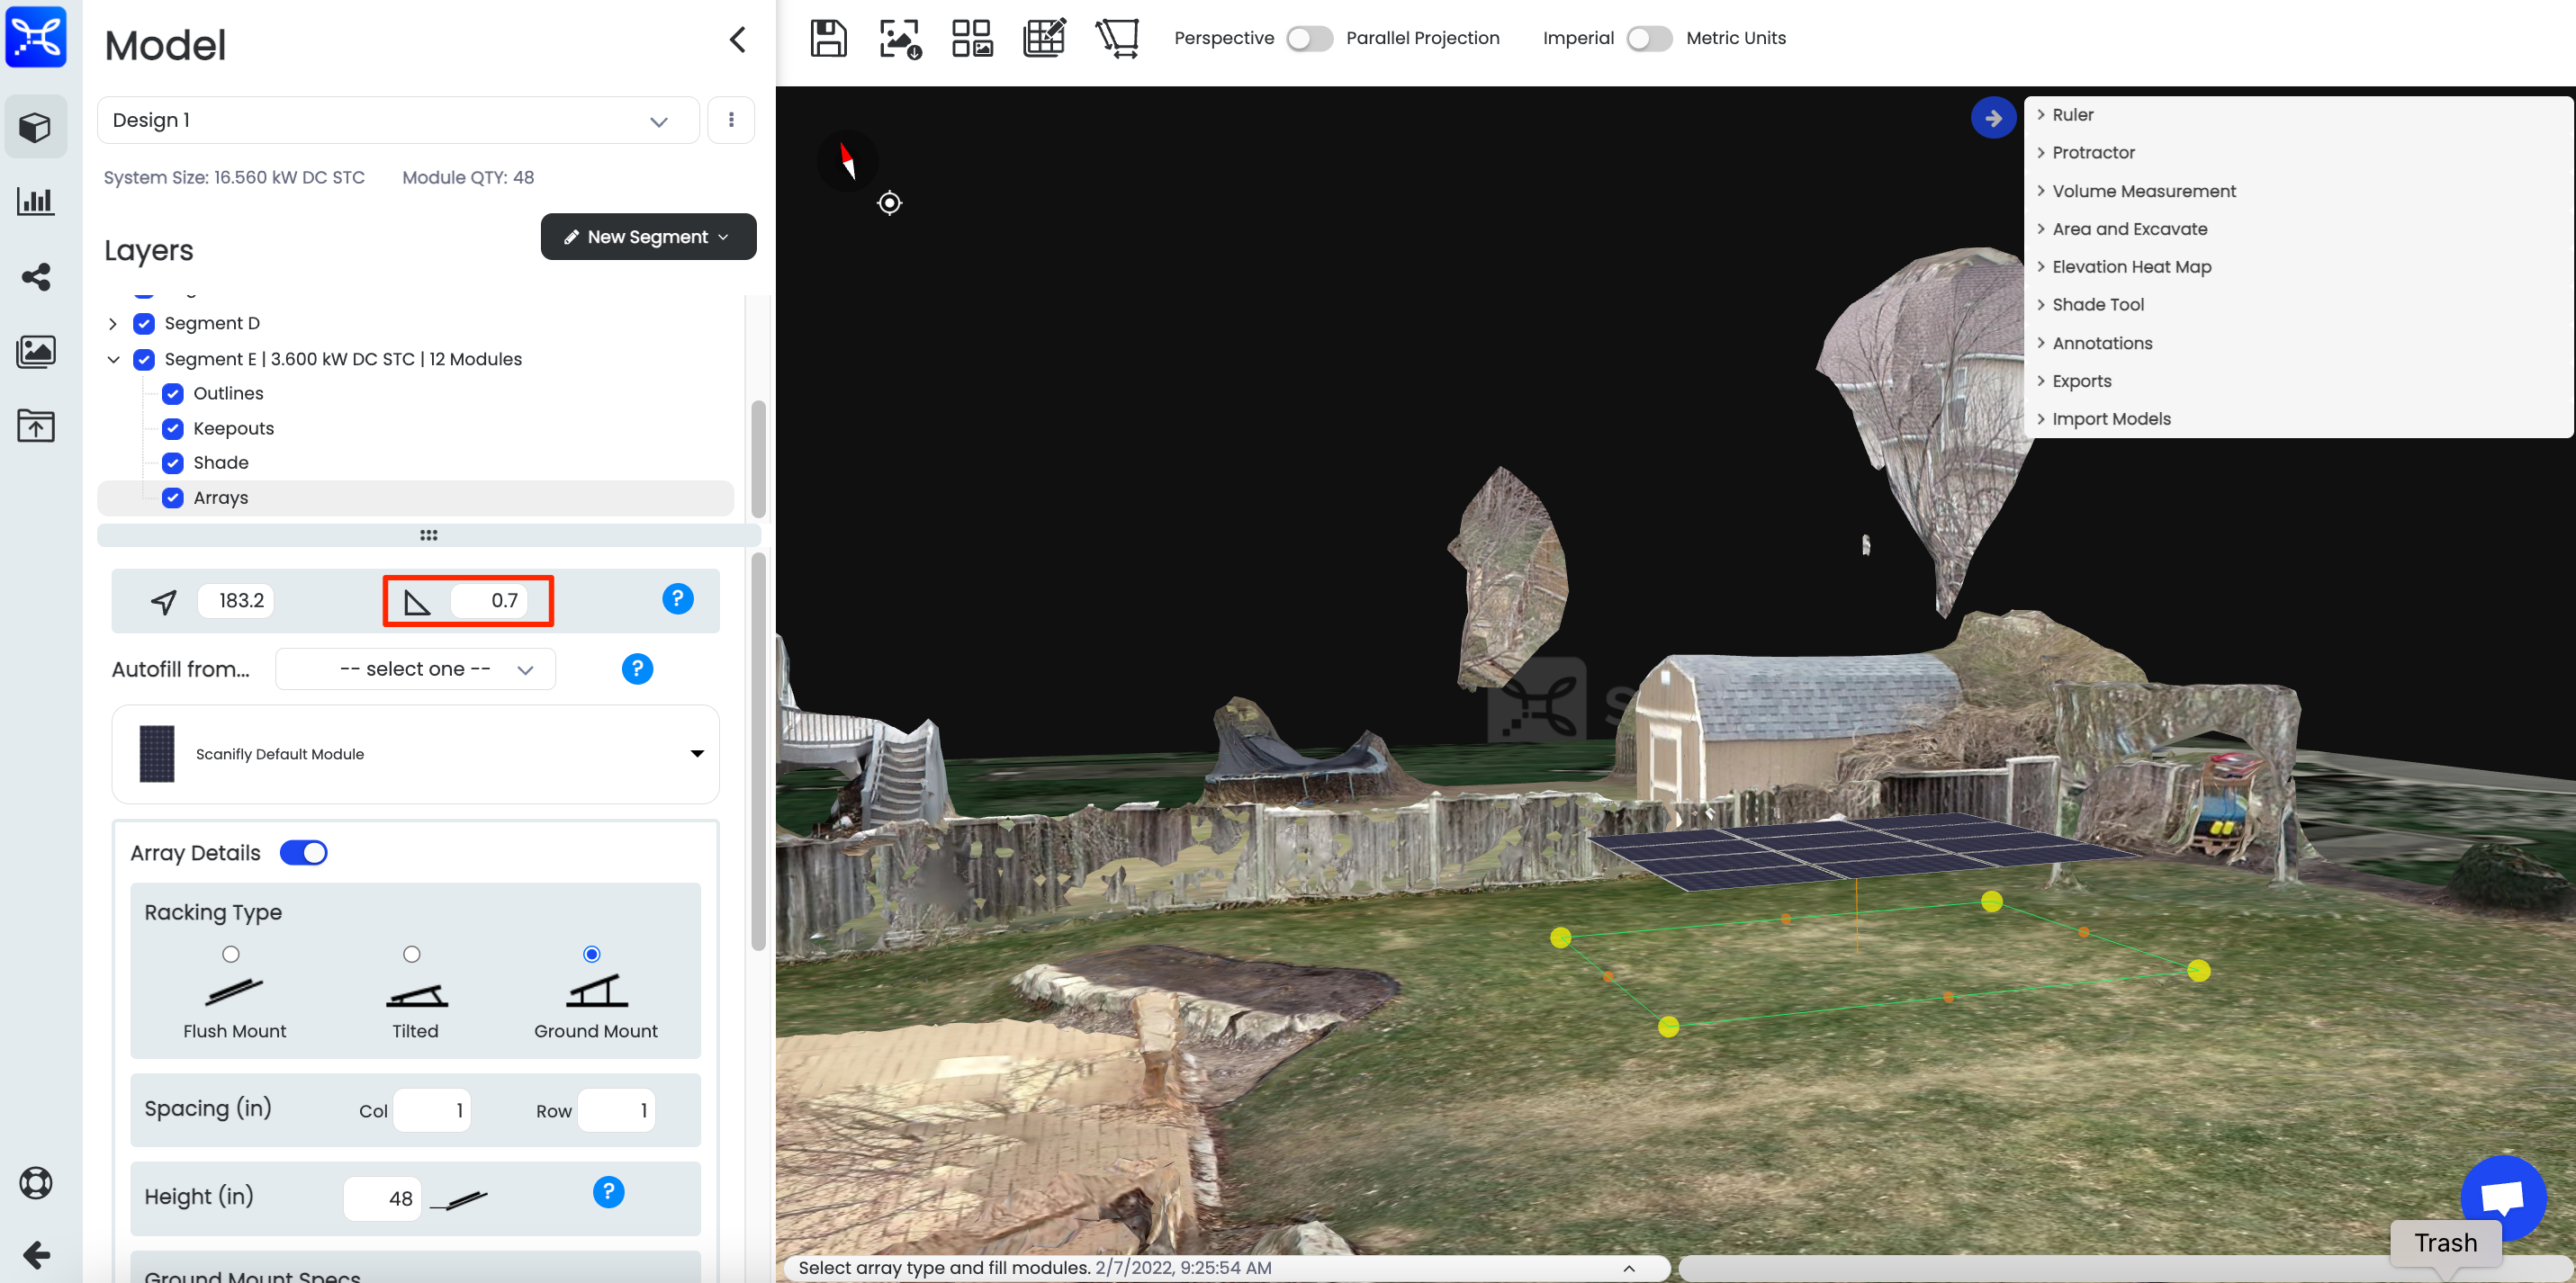Click the layers list vertical scrollbar
Viewport: 2576px width, 1283px height.
click(x=759, y=459)
